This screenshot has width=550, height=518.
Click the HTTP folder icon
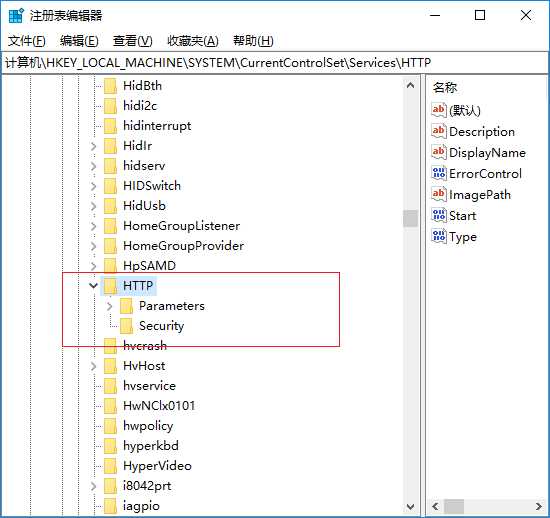coord(110,286)
